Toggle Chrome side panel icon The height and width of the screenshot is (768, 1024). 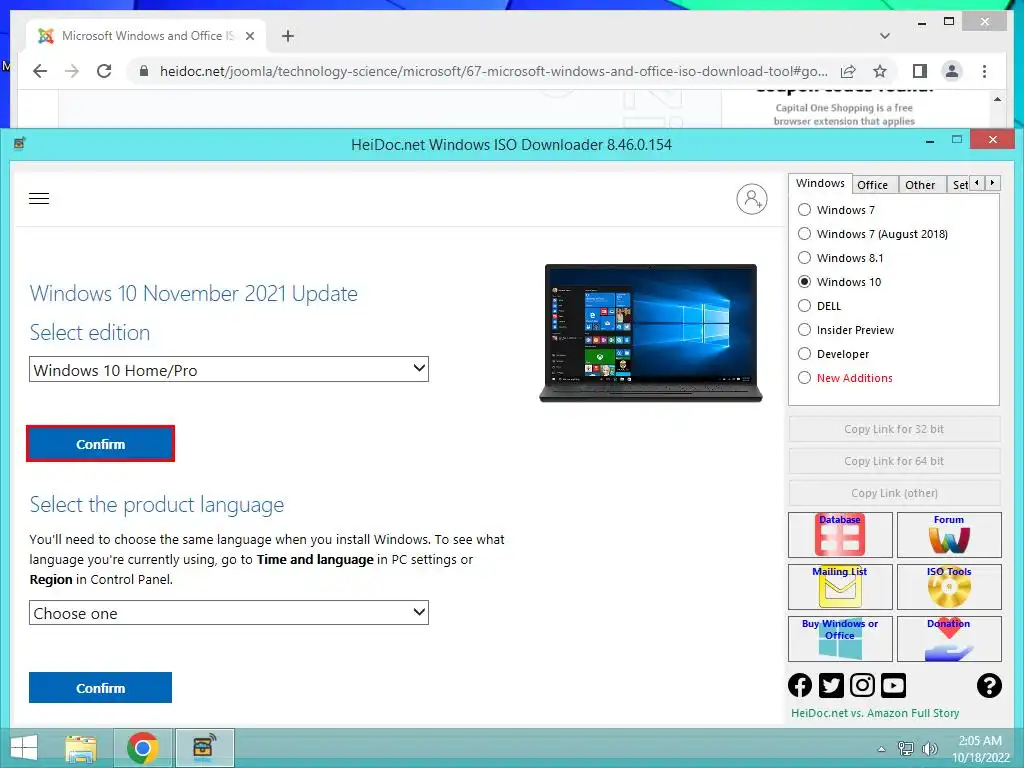920,71
